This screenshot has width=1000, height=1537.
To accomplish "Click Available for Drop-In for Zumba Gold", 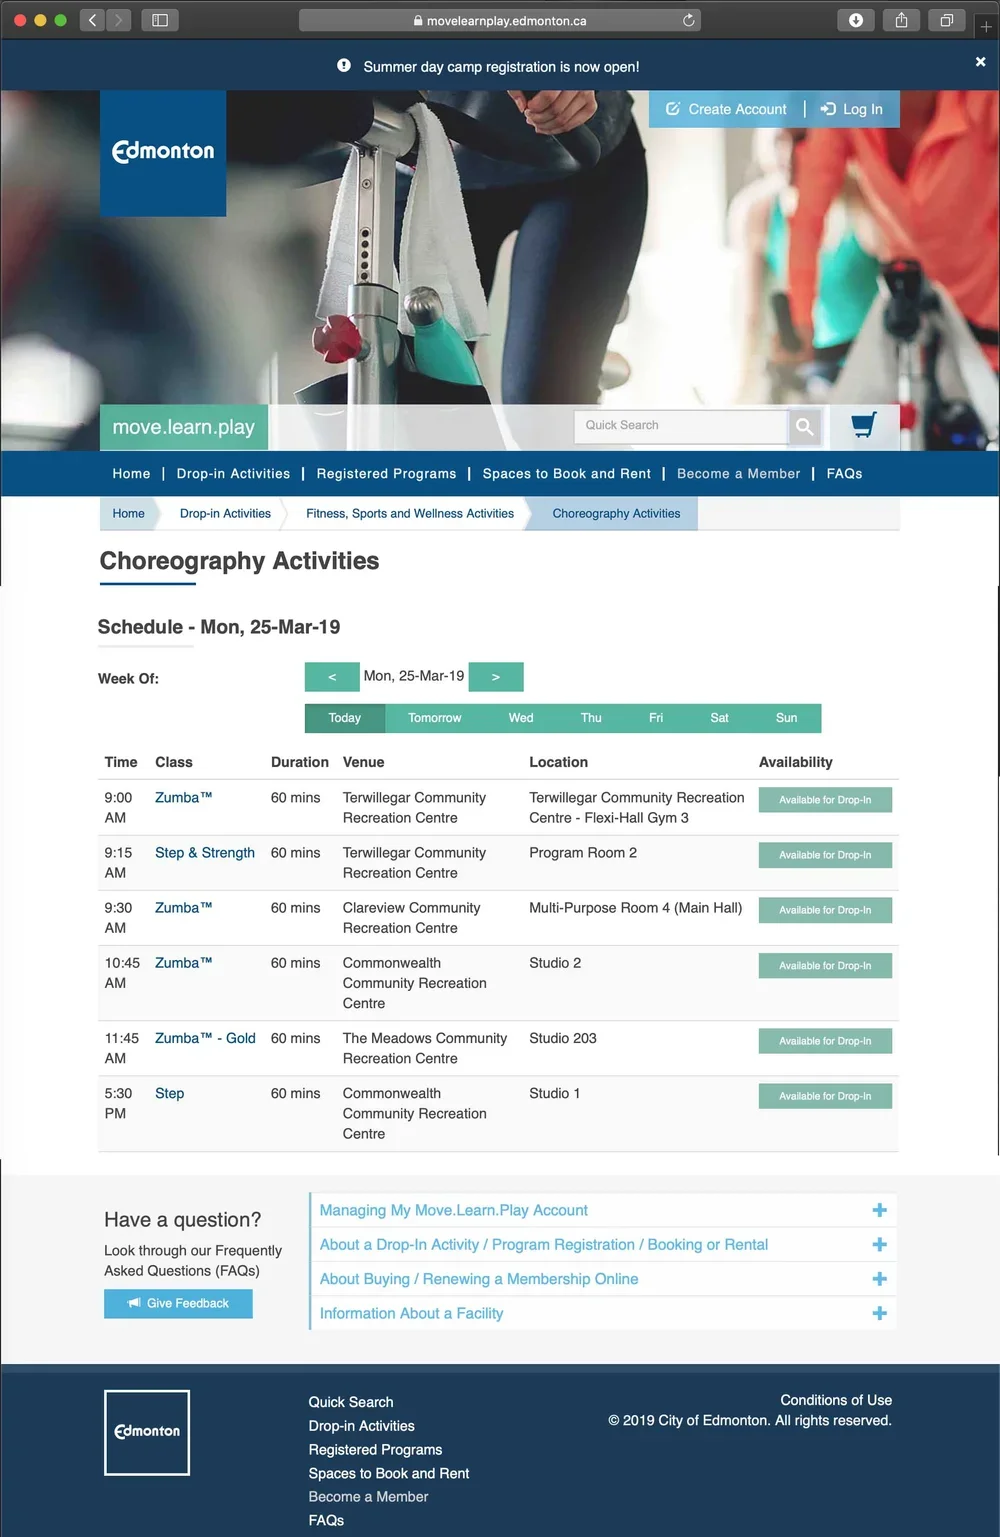I will [825, 1041].
